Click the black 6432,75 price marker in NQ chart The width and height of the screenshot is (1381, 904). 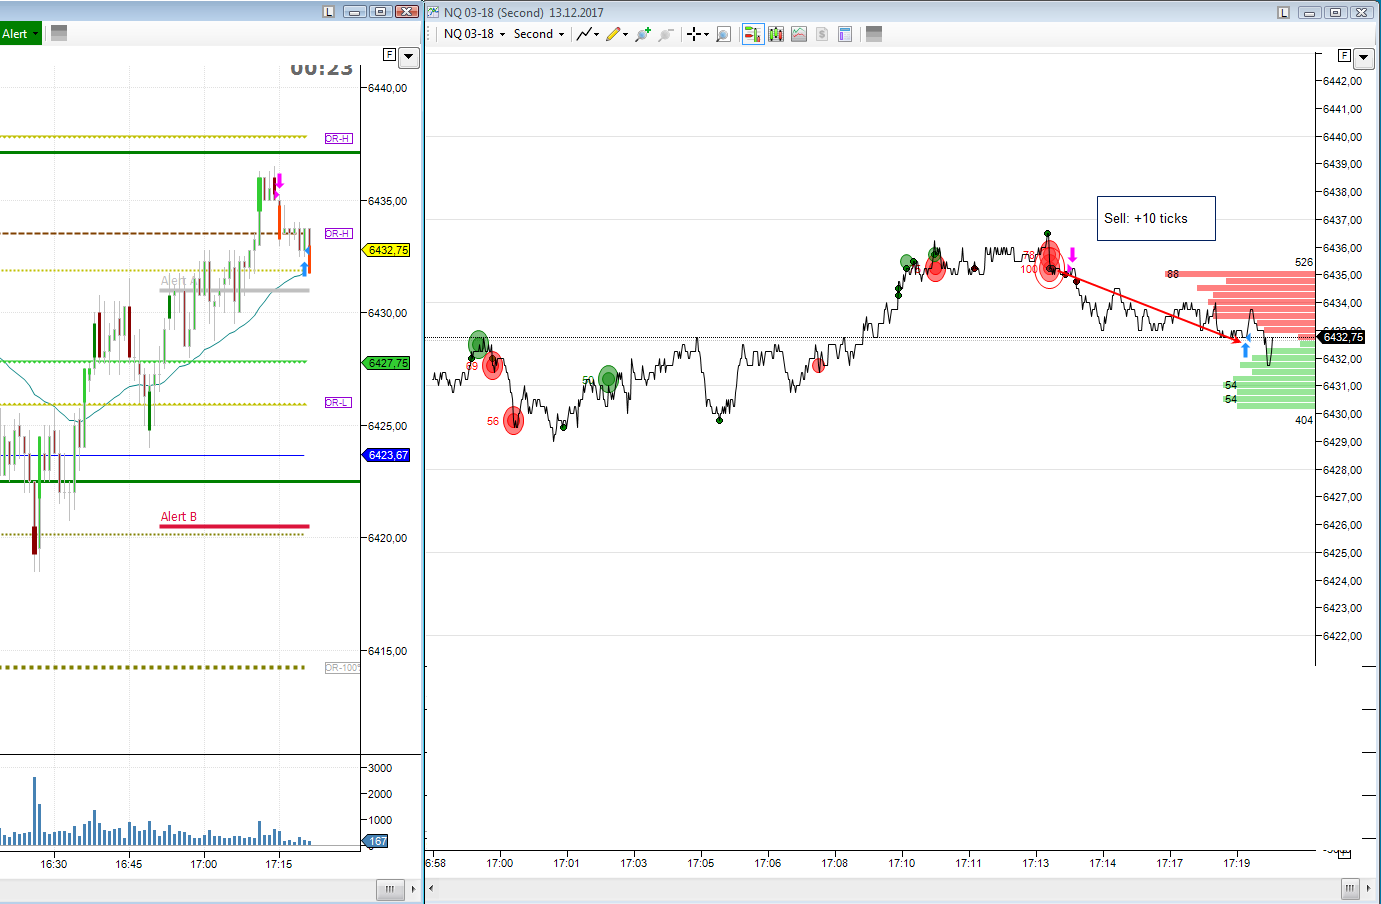point(1342,337)
